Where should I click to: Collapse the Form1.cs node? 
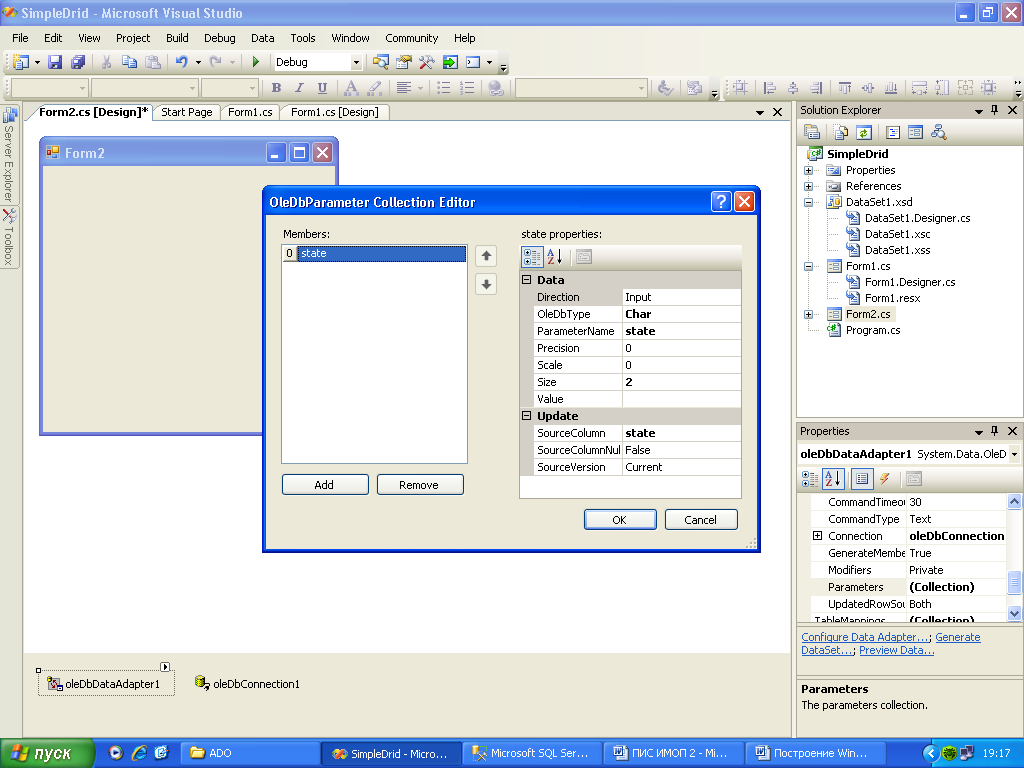tap(808, 266)
